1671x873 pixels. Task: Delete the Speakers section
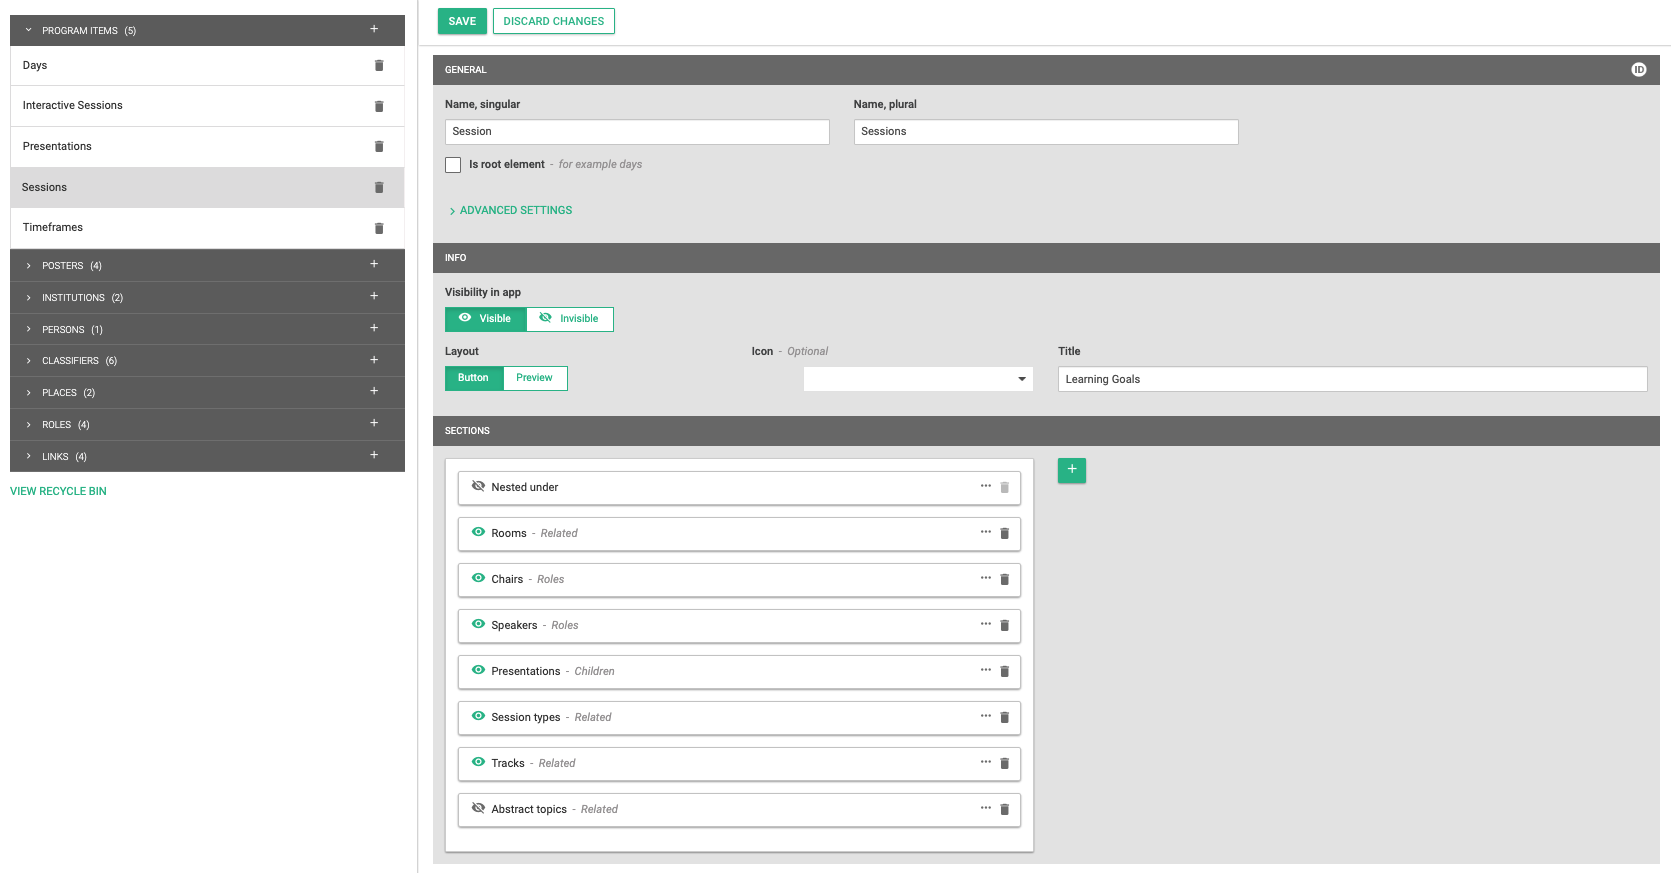click(x=1005, y=626)
